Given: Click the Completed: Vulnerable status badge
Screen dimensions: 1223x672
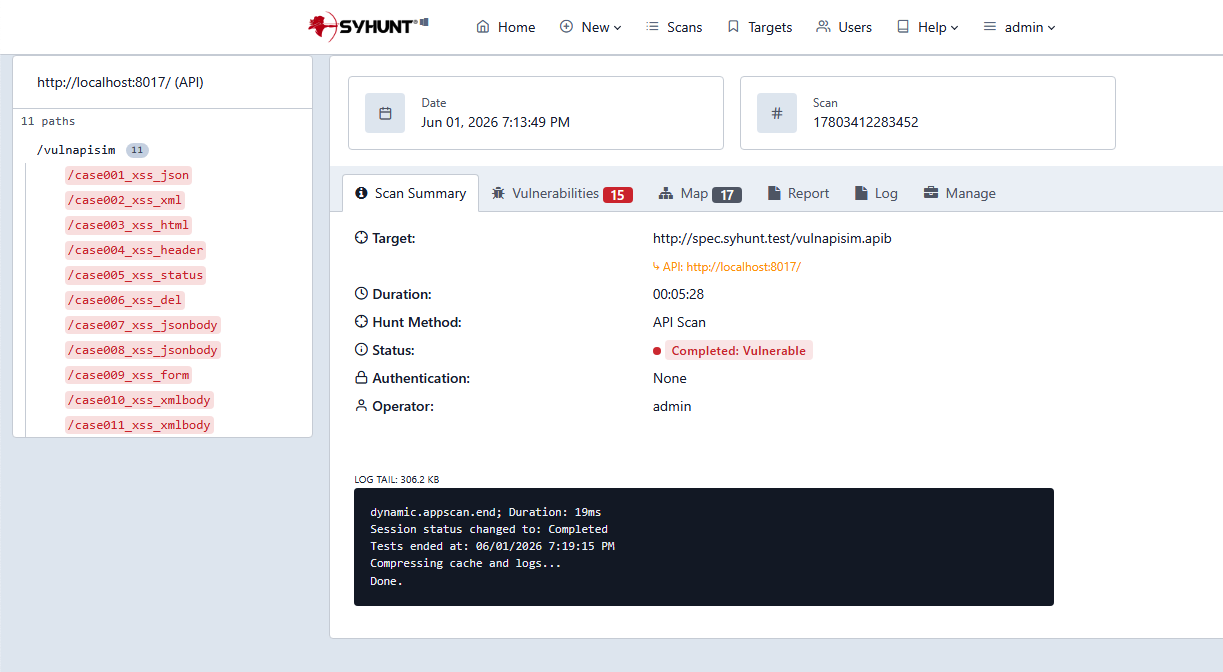Looking at the screenshot, I should coord(739,351).
